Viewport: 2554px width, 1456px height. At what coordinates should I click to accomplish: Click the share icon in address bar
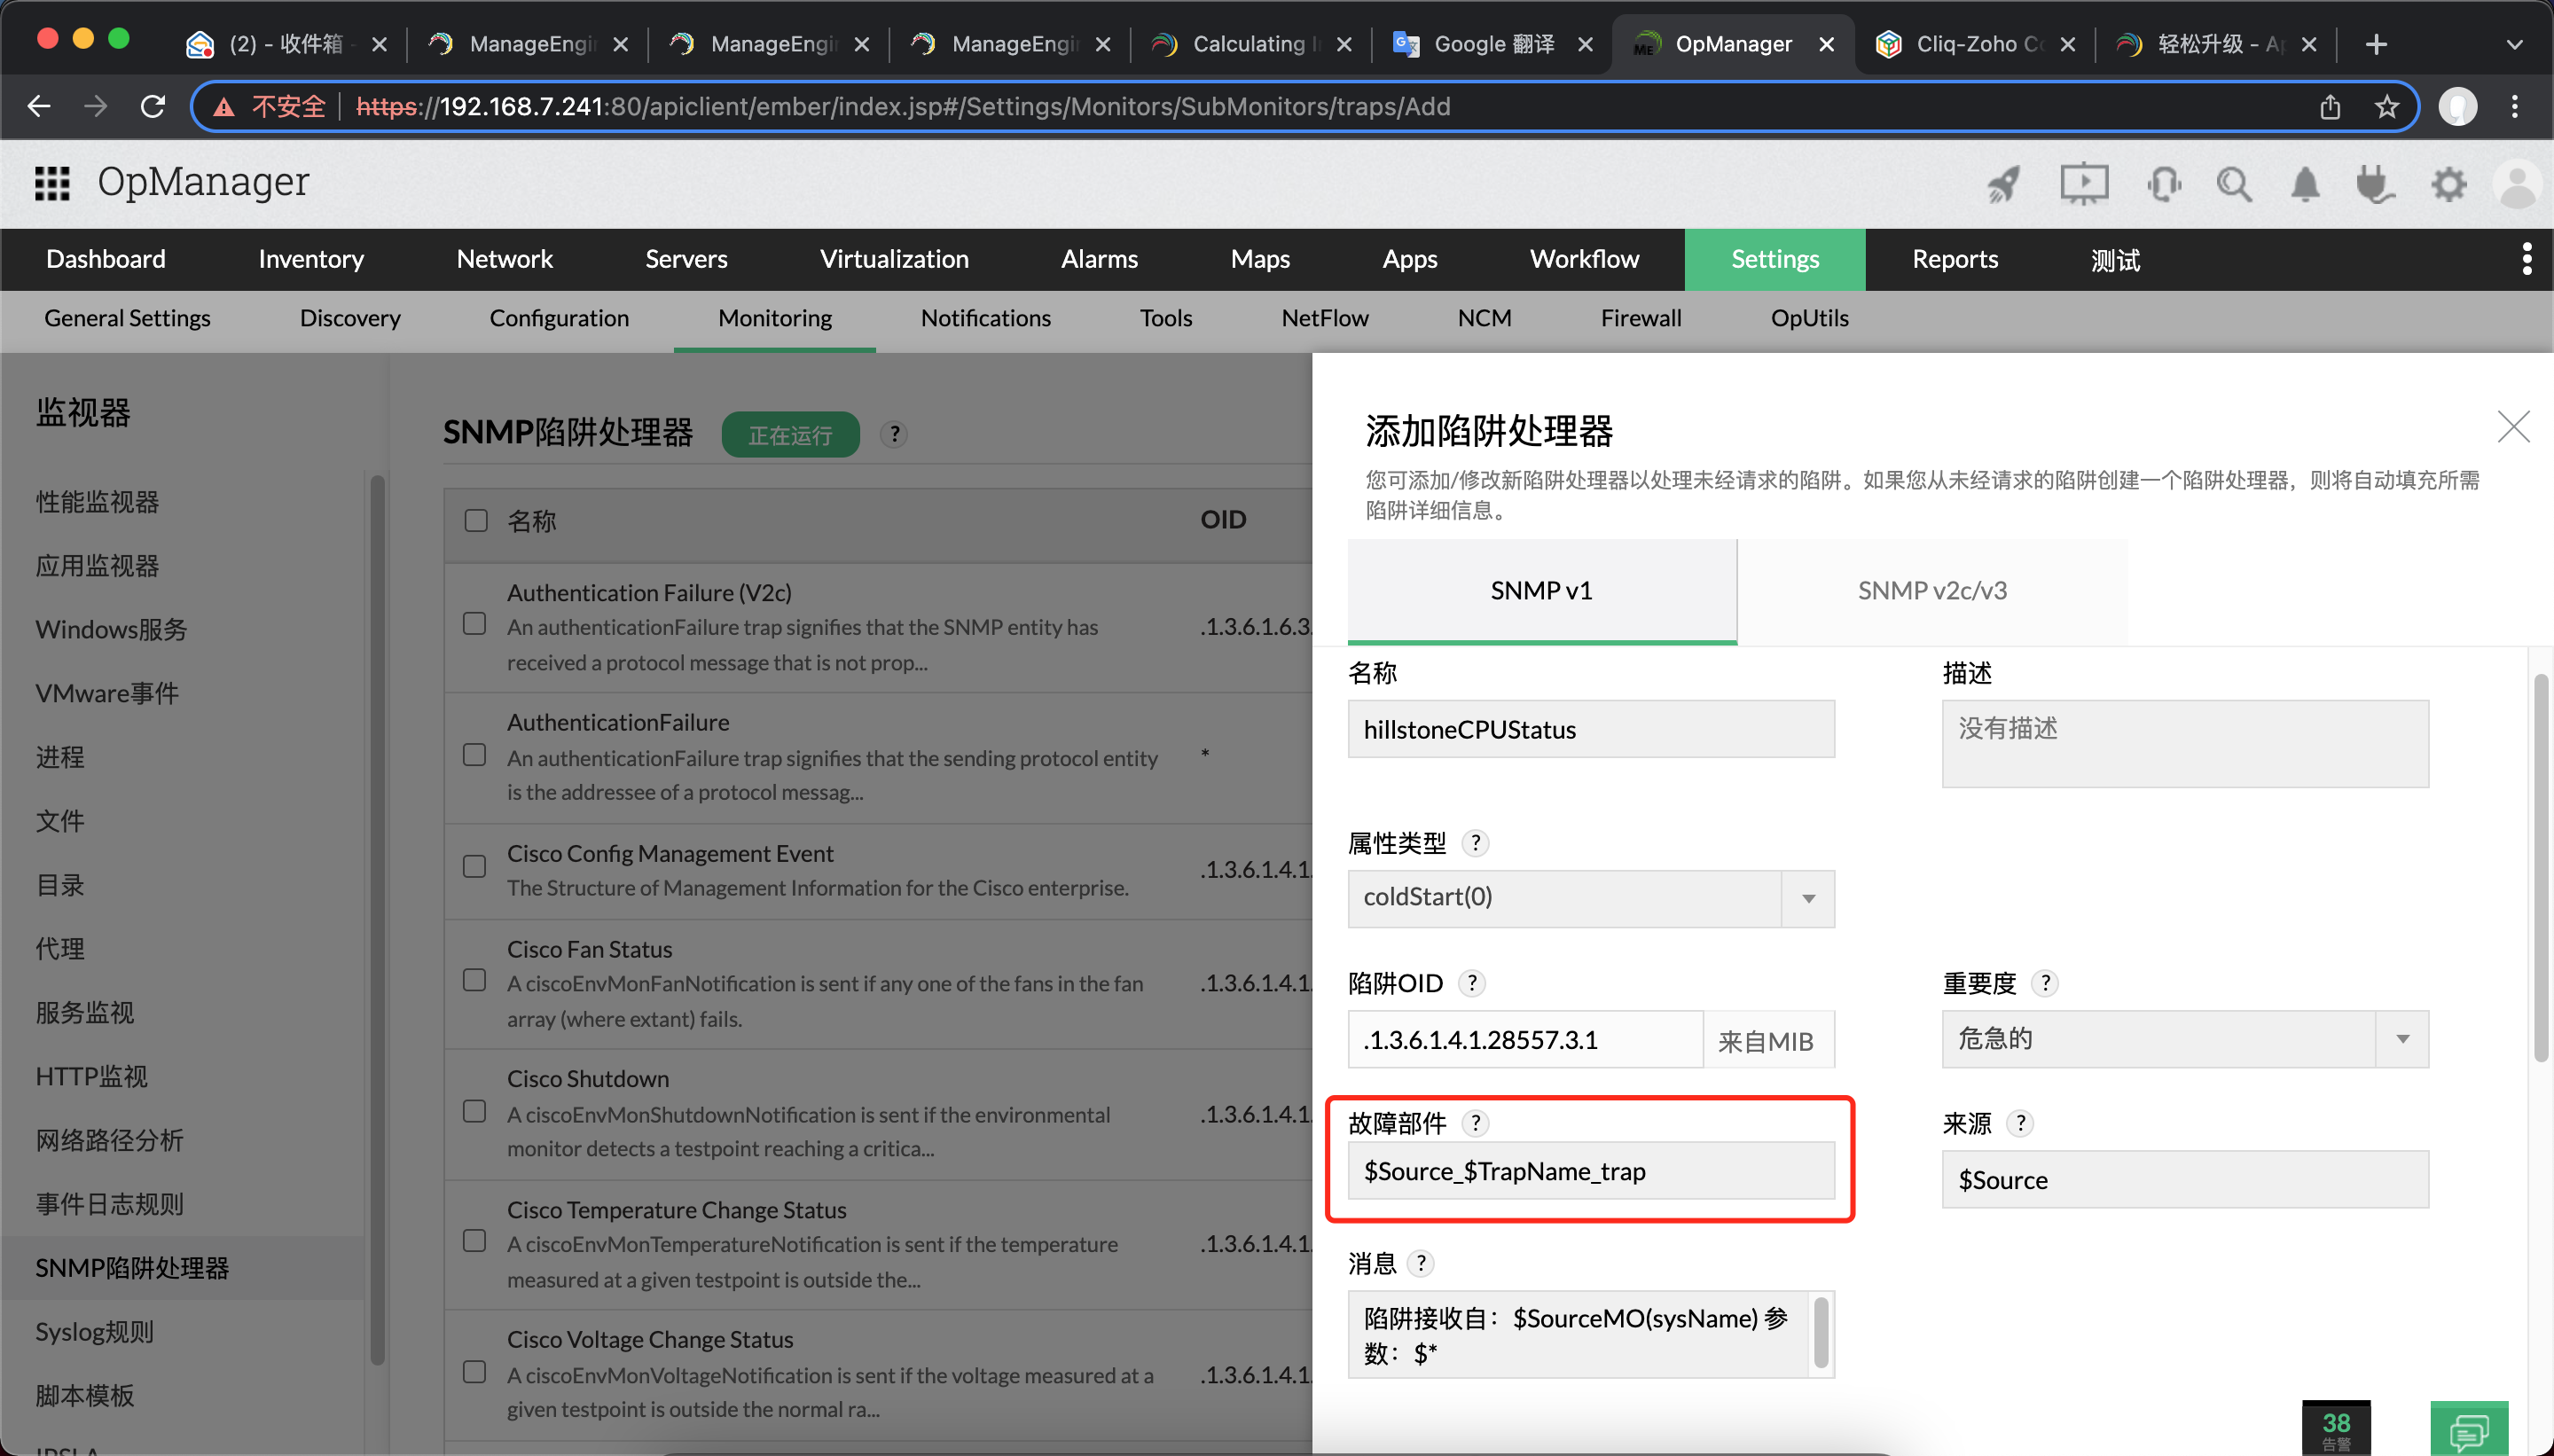(x=2329, y=106)
